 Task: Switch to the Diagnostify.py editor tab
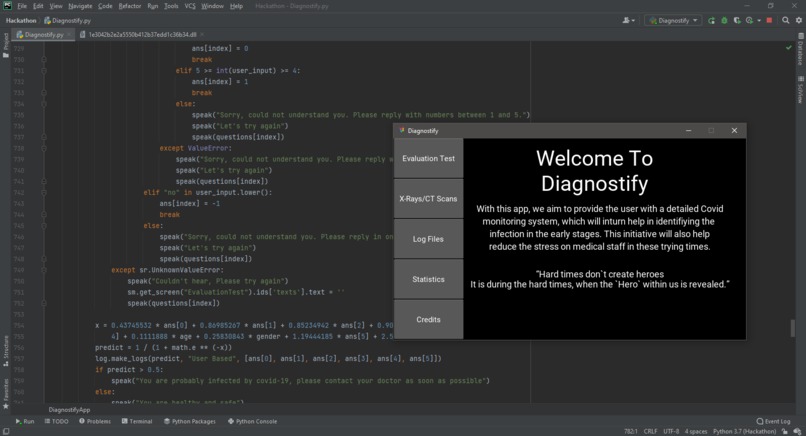click(x=44, y=34)
